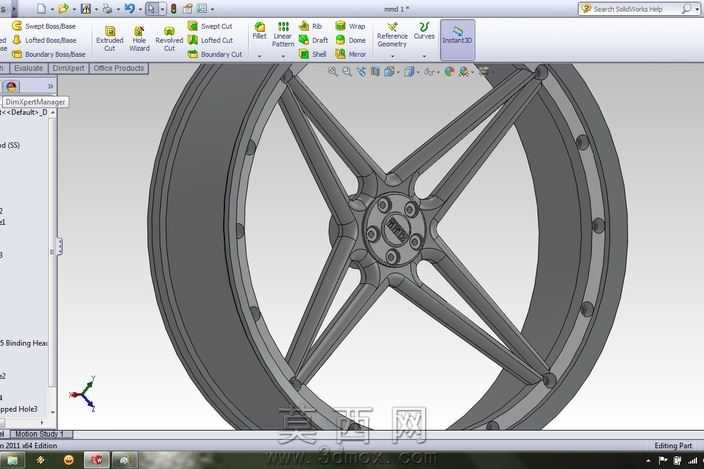
Task: Expand the Fillet dropdown arrow
Action: [260, 56]
